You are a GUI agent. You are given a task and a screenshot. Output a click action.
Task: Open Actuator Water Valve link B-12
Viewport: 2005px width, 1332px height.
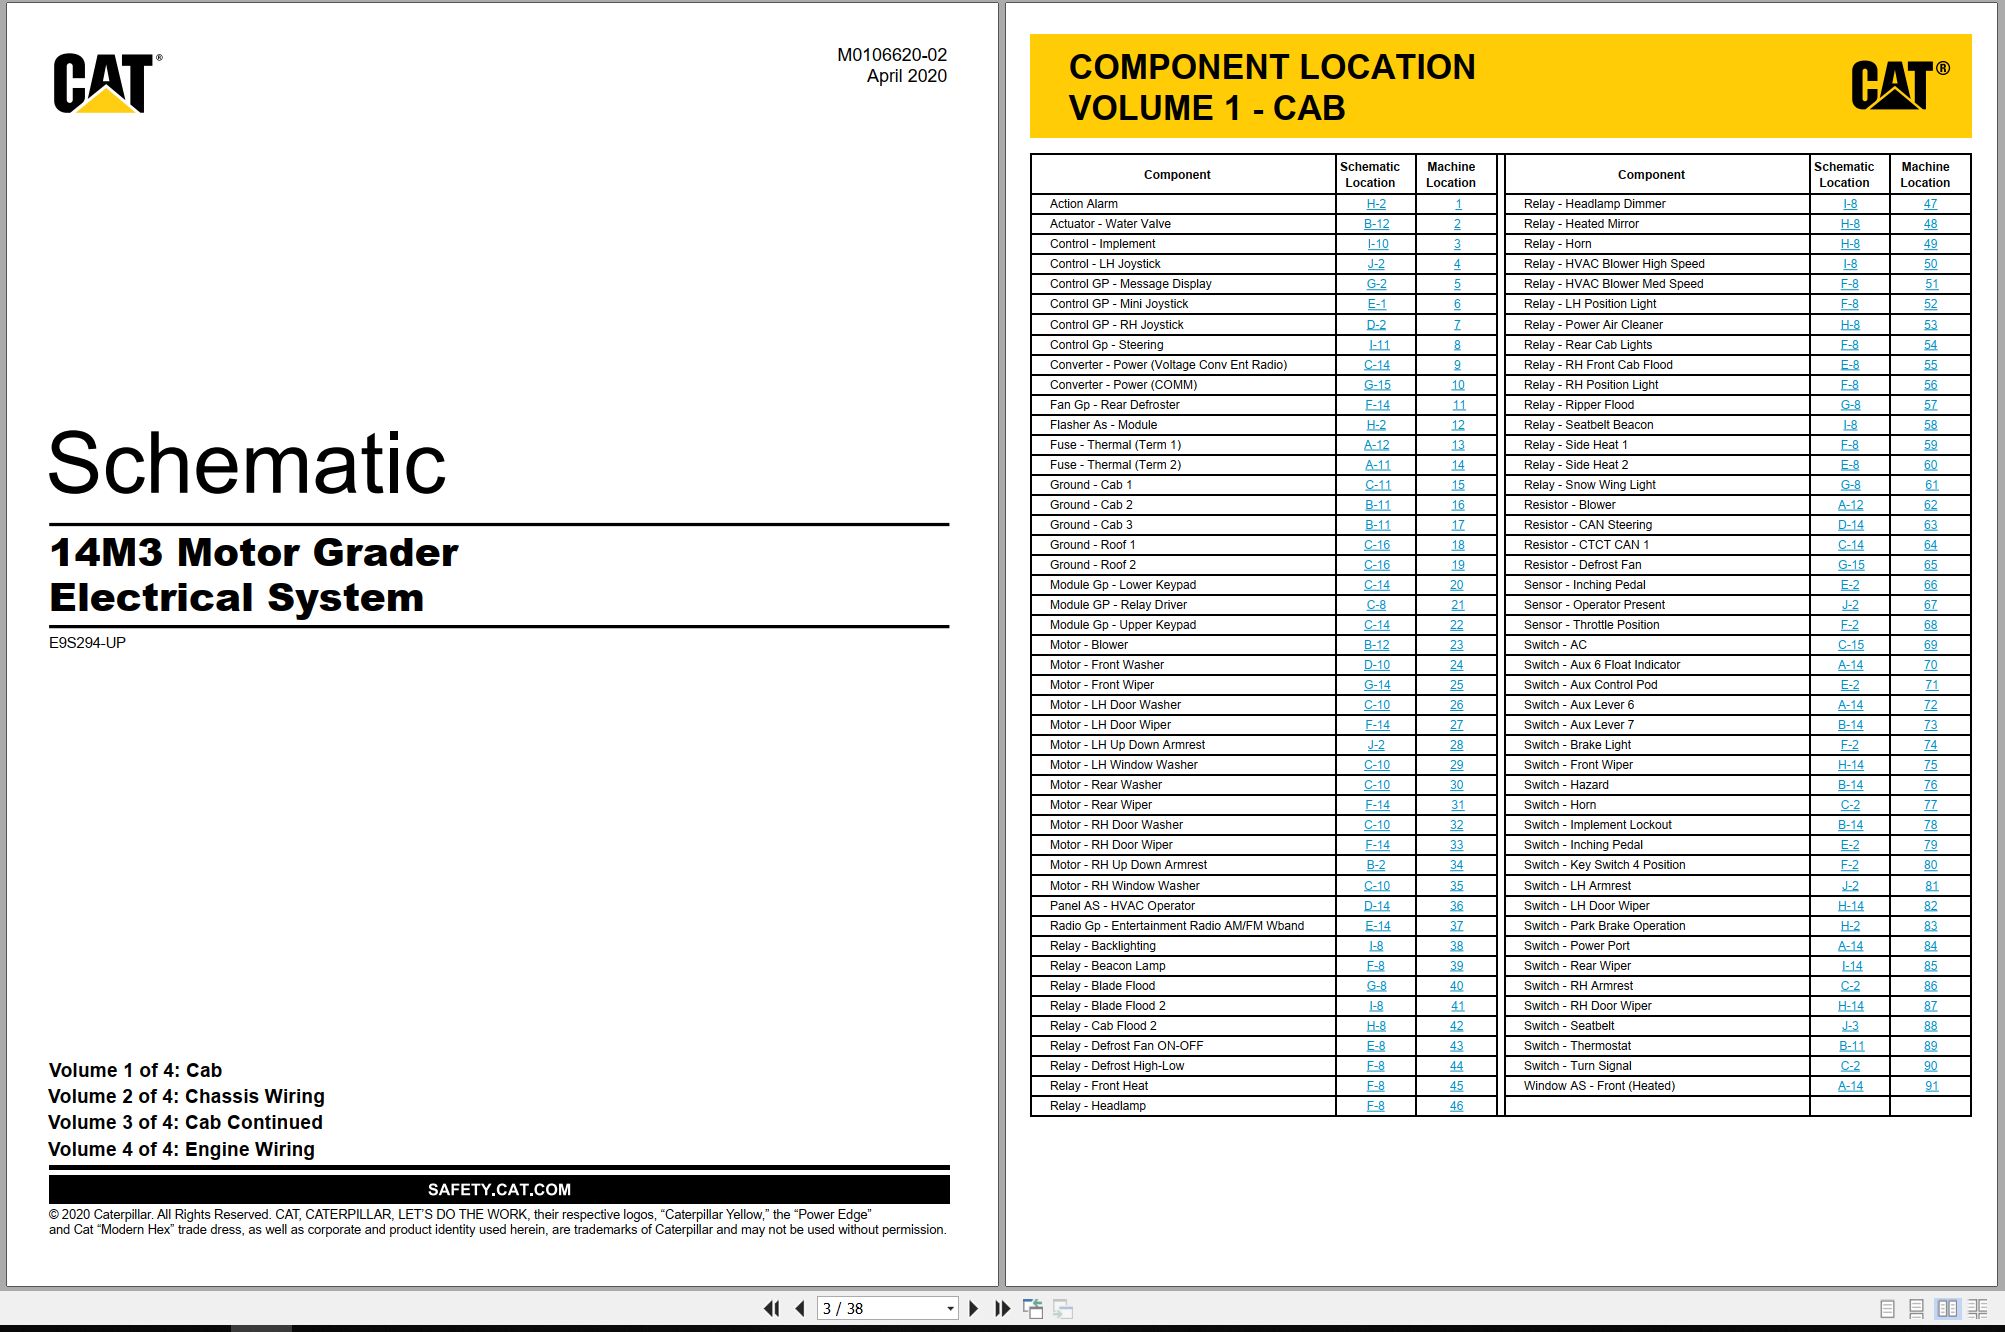pyautogui.click(x=1376, y=224)
